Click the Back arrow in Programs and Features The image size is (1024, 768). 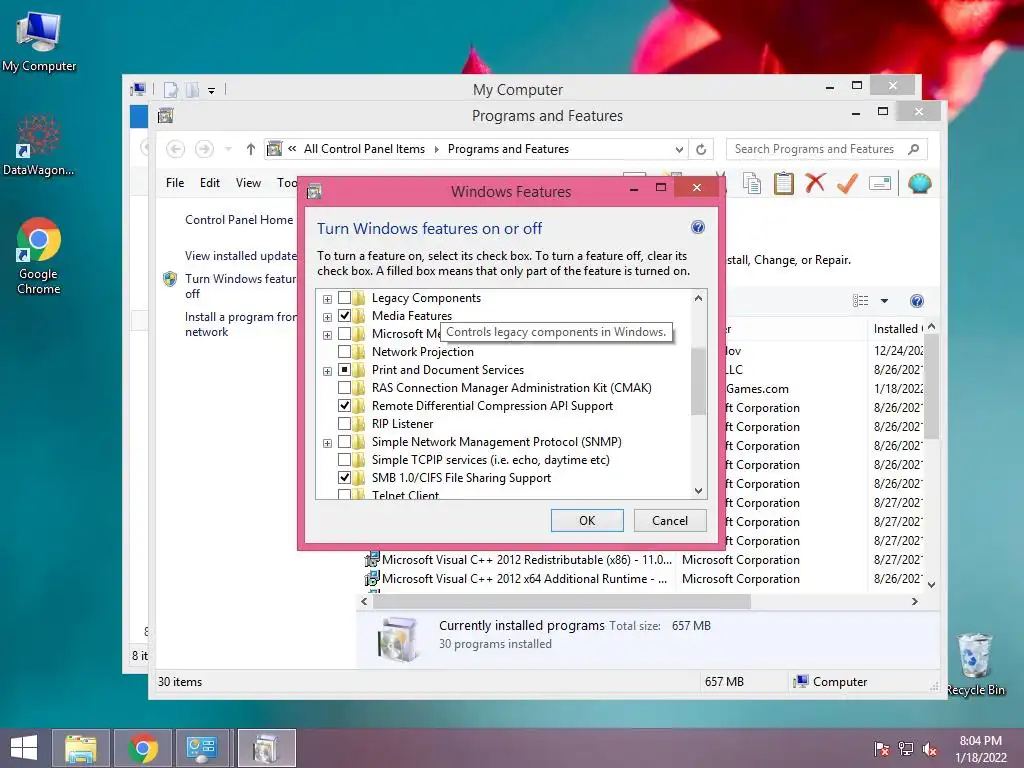tap(175, 149)
